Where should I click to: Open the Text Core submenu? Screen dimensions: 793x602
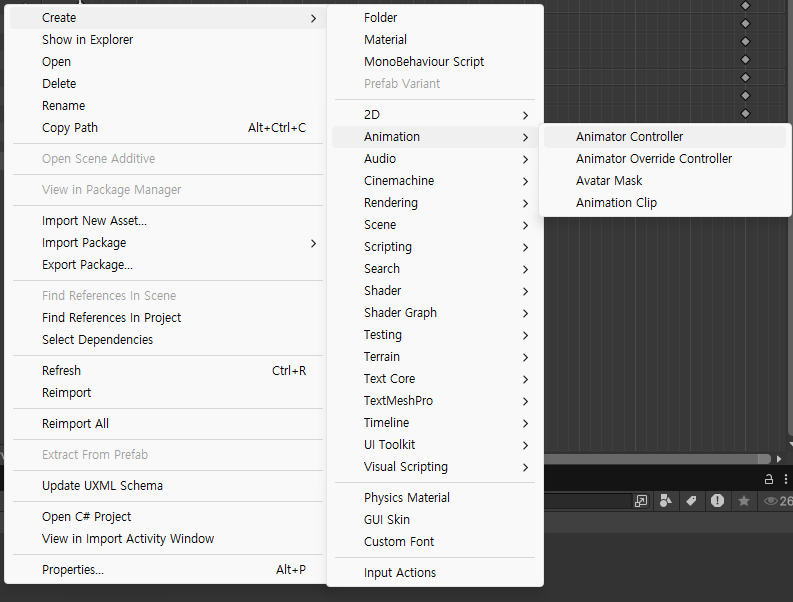[435, 379]
